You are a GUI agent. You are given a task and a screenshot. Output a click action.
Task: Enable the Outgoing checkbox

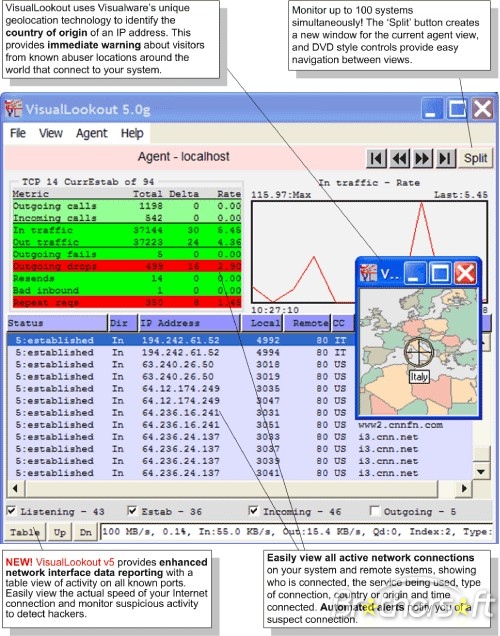pos(375,511)
